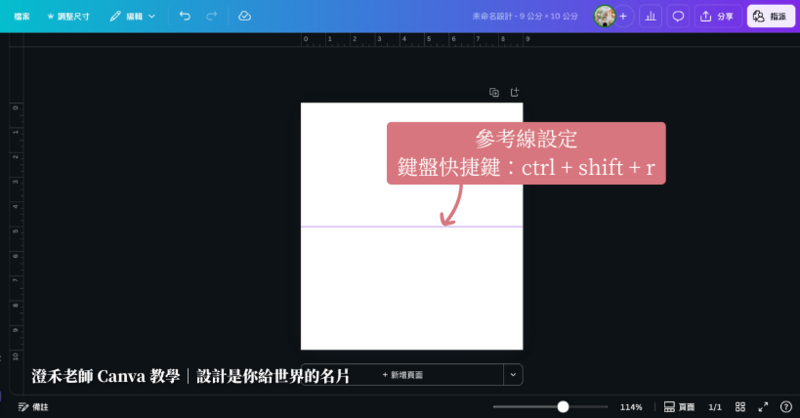Expand the chevron next to 新增頁面
800x418 pixels.
513,375
